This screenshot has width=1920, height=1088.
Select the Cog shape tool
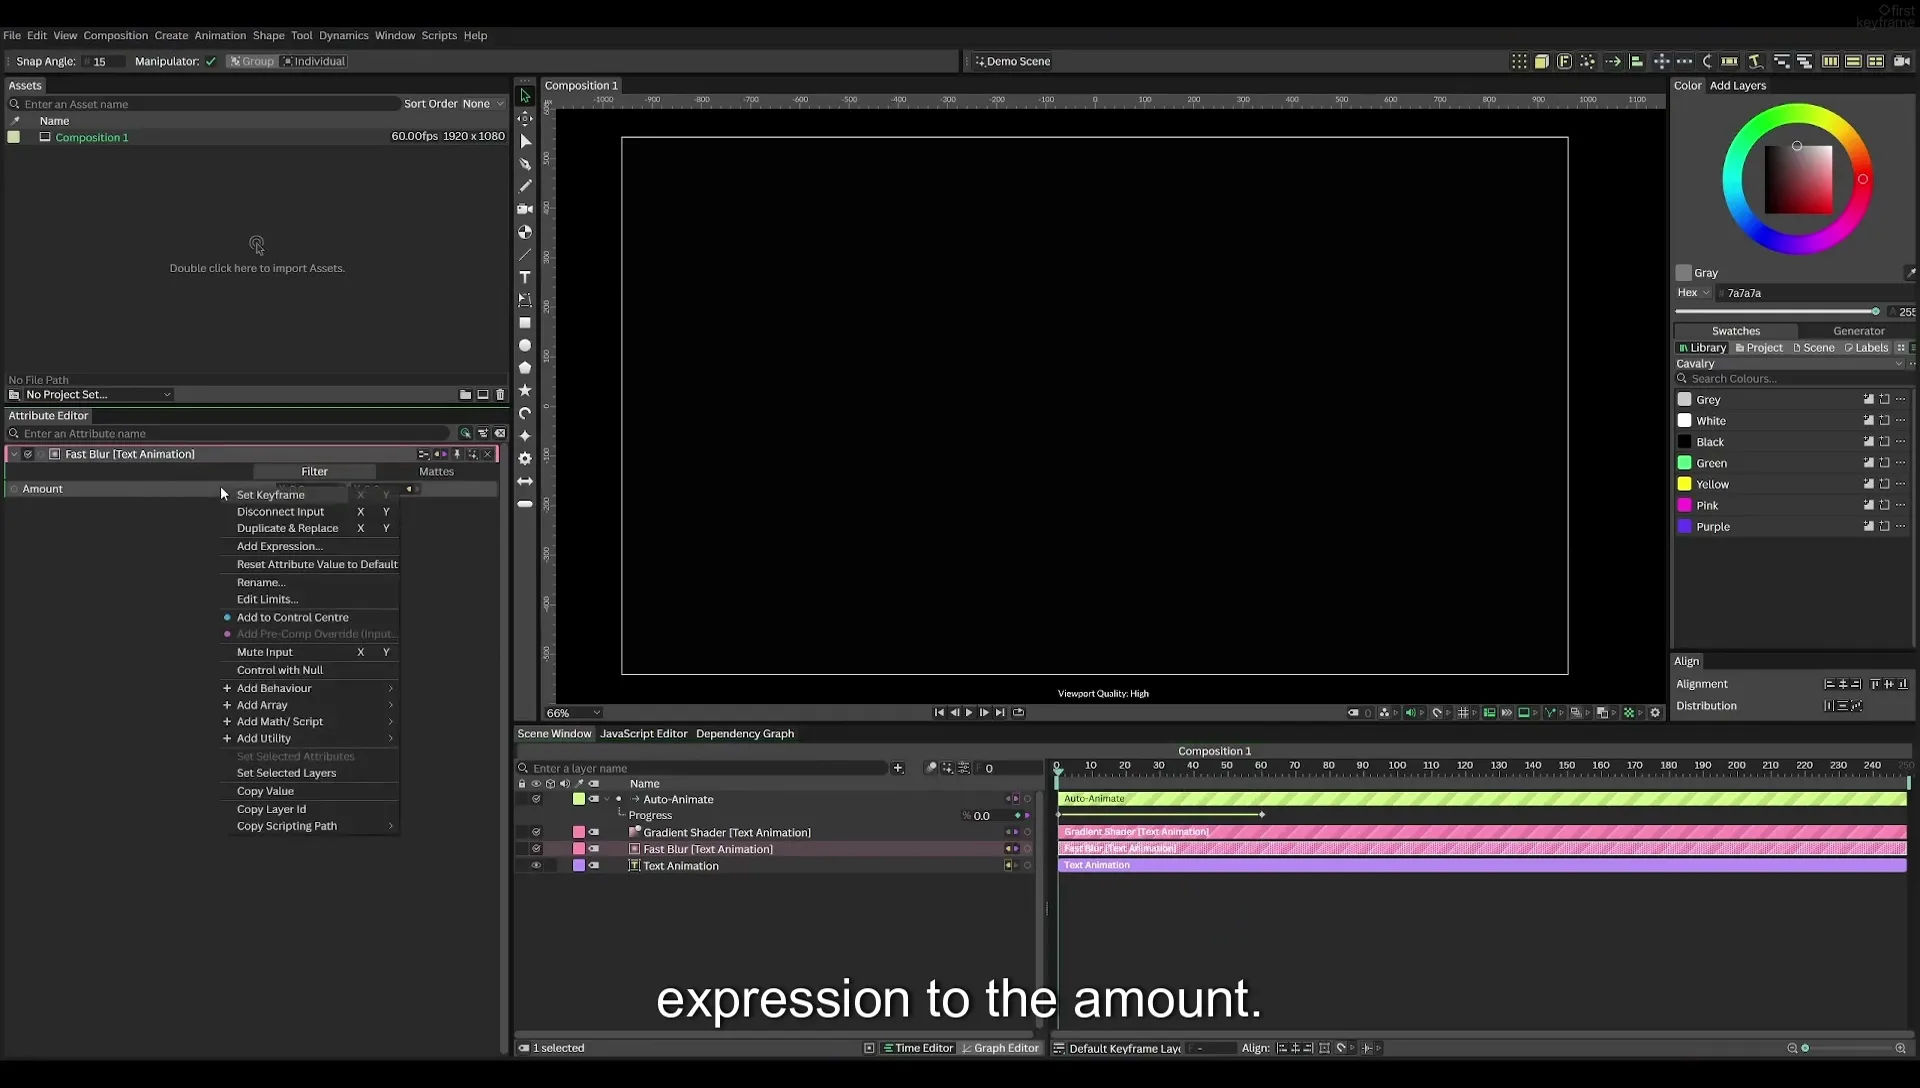coord(525,458)
